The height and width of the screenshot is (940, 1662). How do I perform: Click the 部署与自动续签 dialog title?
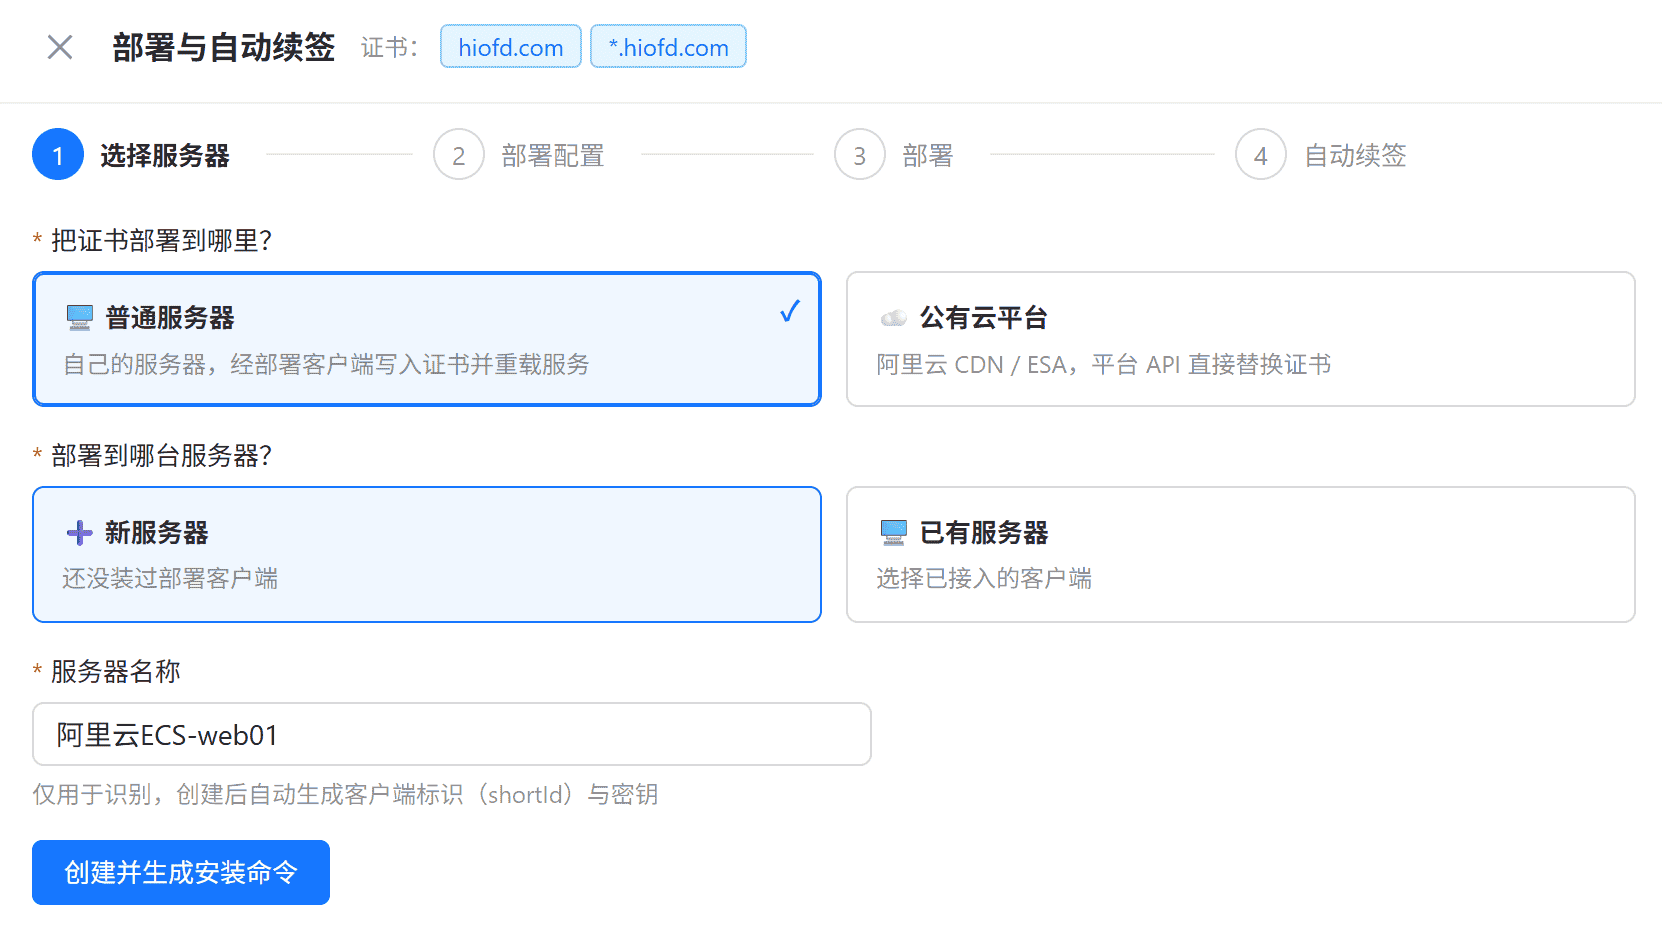(x=224, y=47)
